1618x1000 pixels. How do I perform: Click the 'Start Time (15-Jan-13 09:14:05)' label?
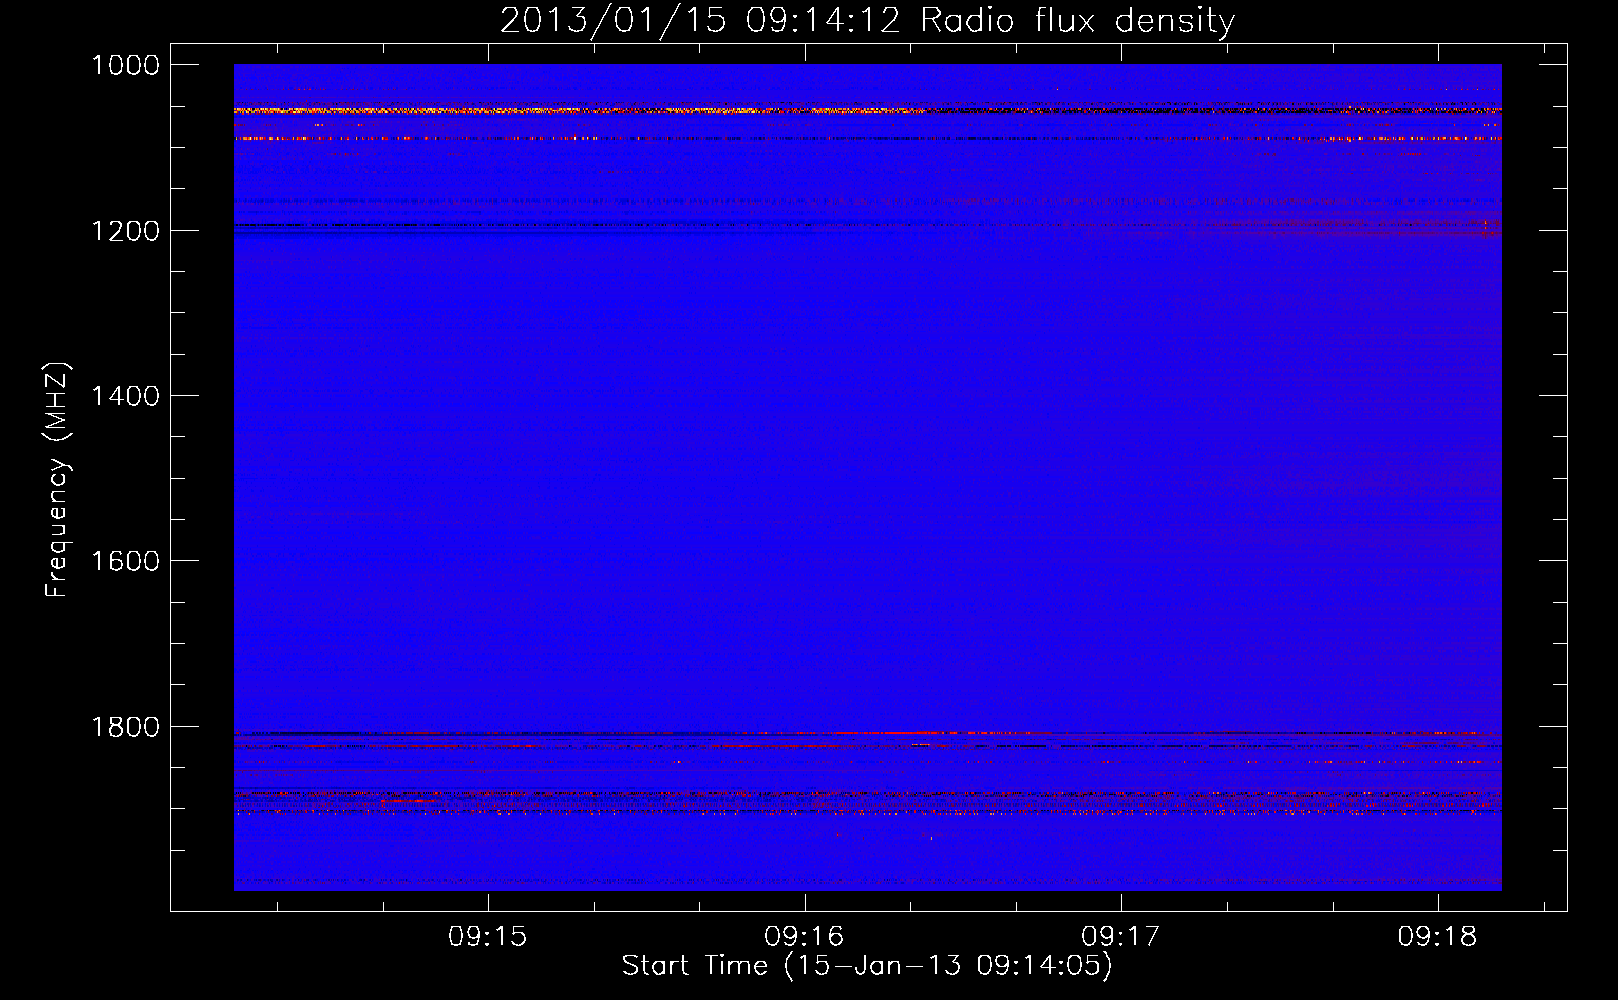(867, 966)
